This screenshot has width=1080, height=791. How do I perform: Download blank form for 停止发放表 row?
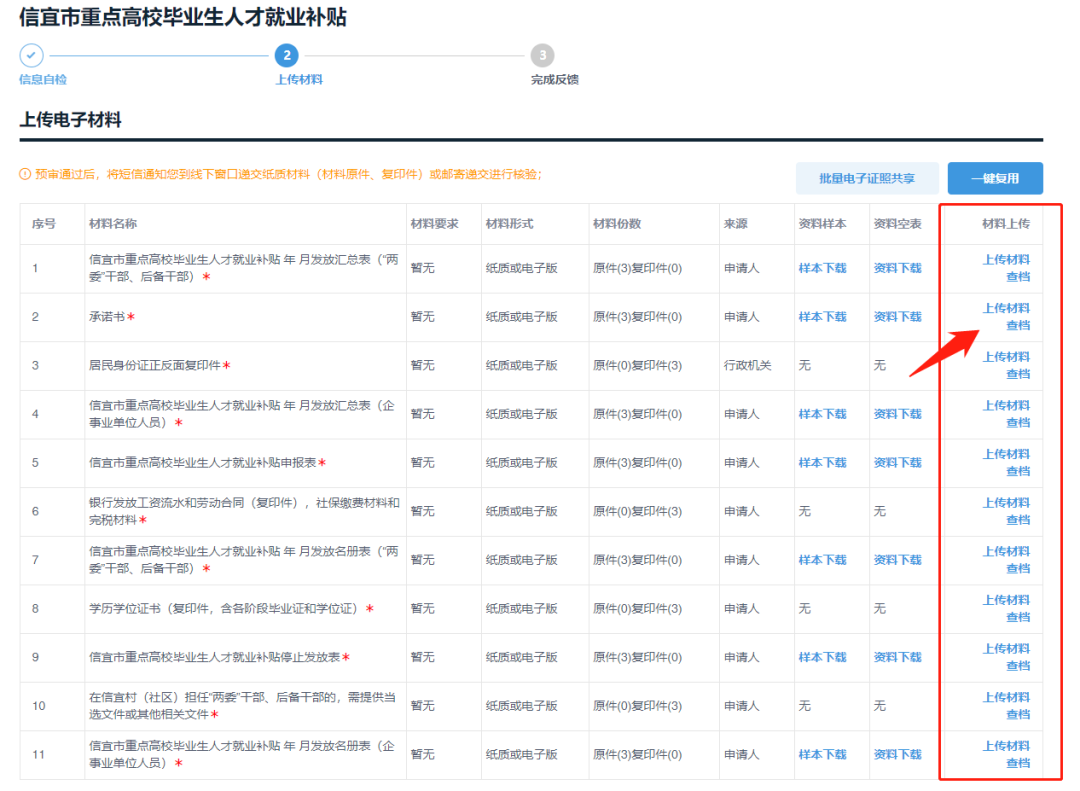tap(897, 657)
